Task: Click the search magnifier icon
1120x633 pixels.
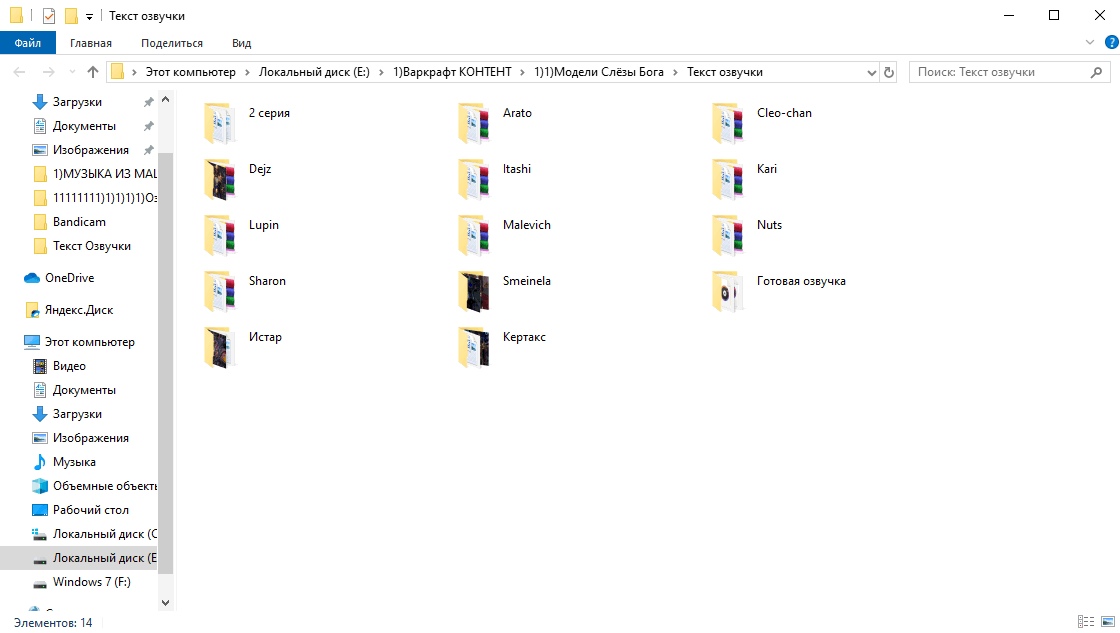Action: [x=1096, y=72]
